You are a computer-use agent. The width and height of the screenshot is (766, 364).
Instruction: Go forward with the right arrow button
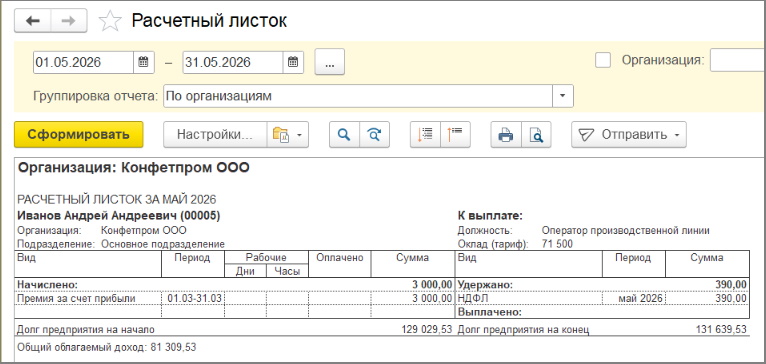pyautogui.click(x=69, y=21)
